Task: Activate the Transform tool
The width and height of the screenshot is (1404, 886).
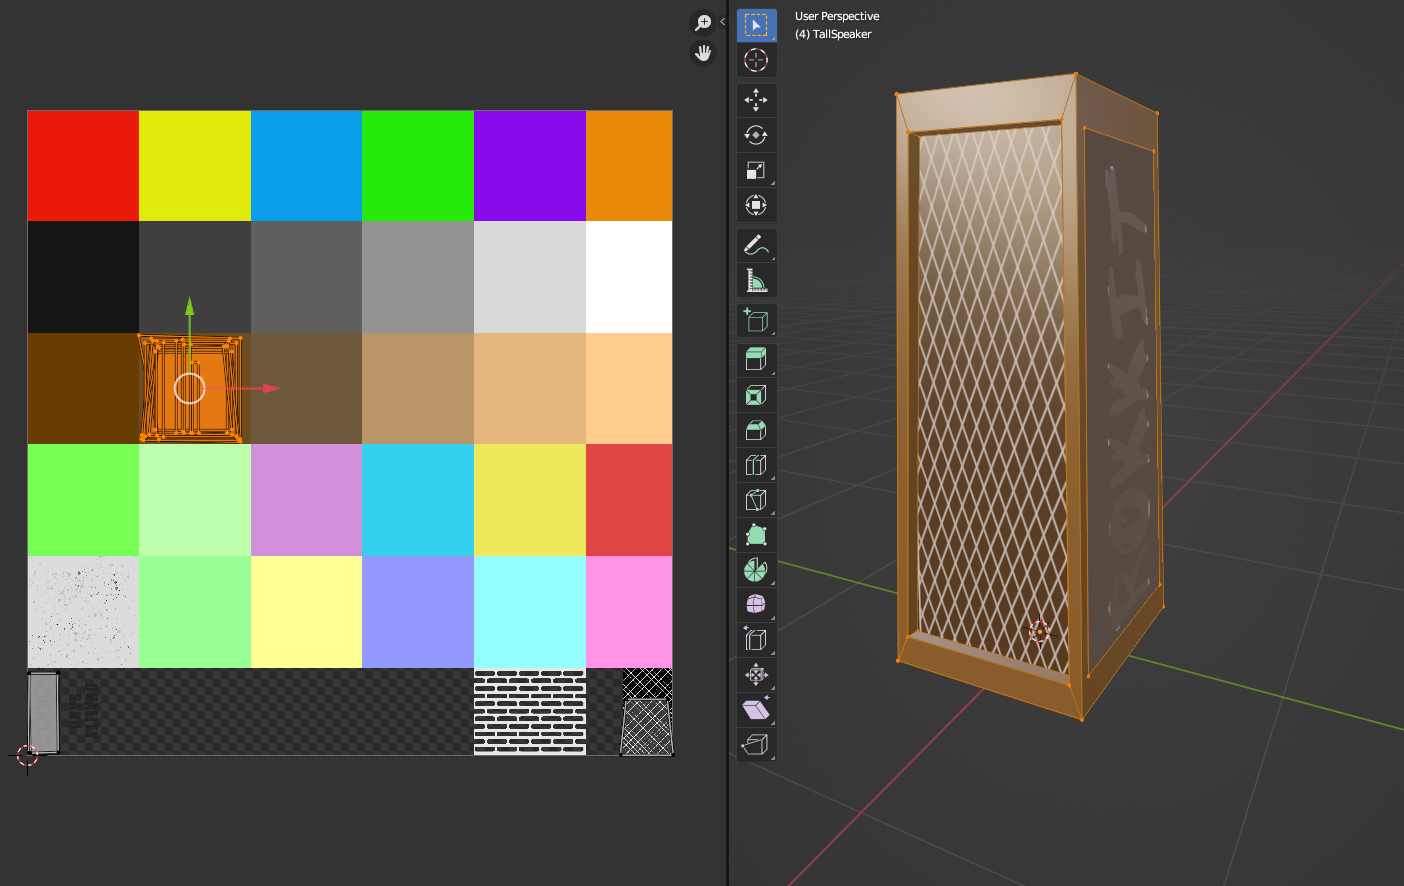Action: 756,205
